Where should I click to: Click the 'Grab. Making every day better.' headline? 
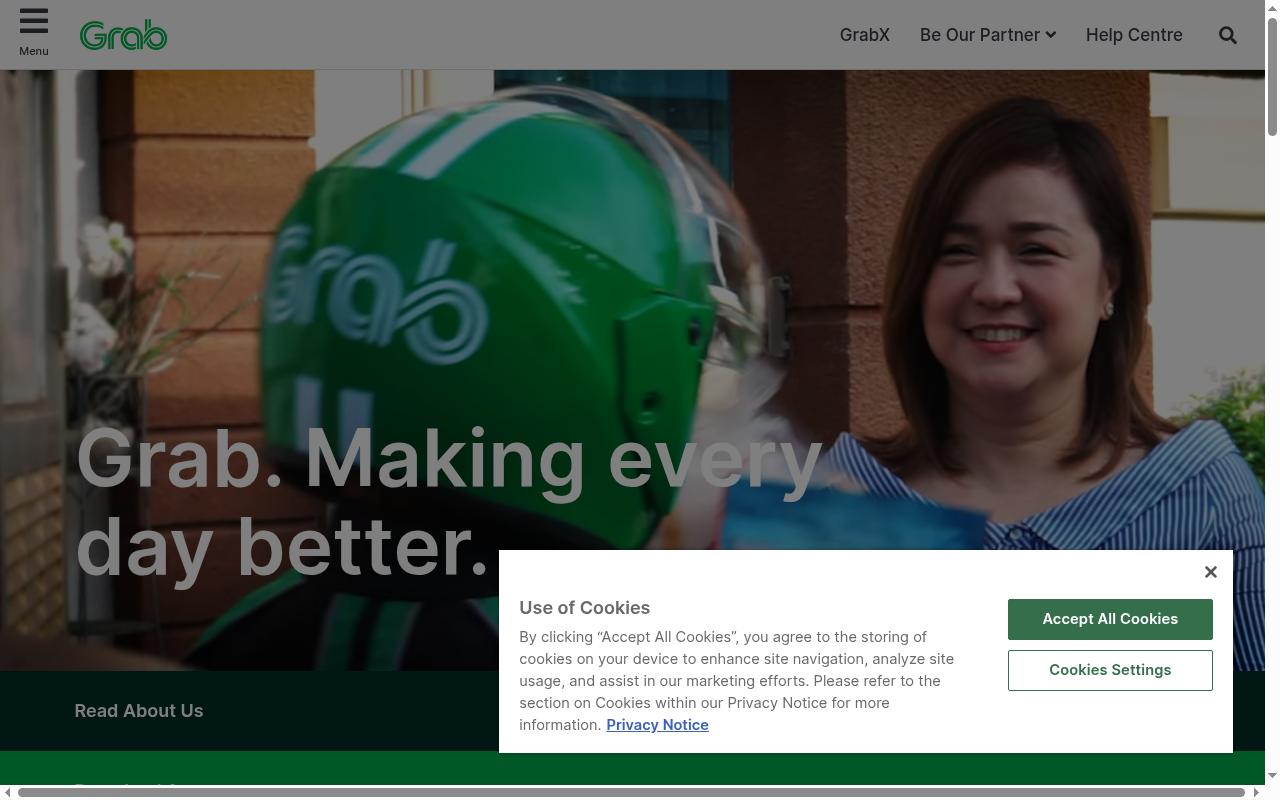[x=450, y=502]
